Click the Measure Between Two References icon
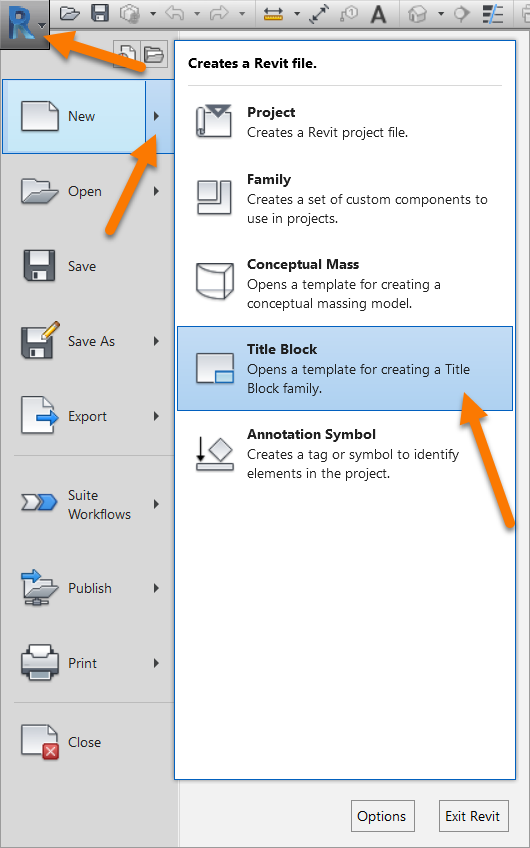The width and height of the screenshot is (530, 848). [273, 15]
